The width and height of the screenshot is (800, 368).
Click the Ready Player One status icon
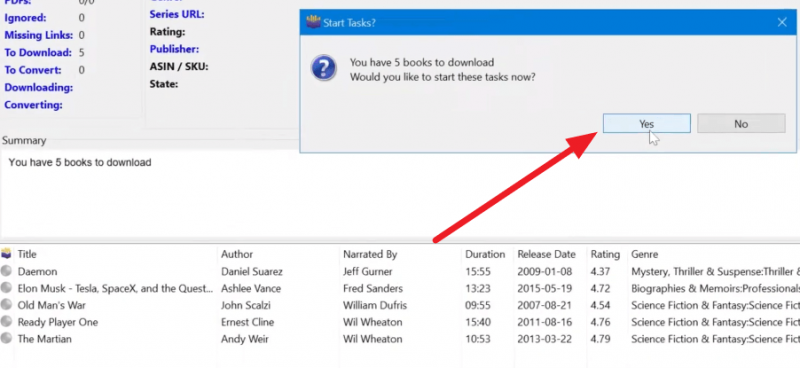click(x=6, y=322)
